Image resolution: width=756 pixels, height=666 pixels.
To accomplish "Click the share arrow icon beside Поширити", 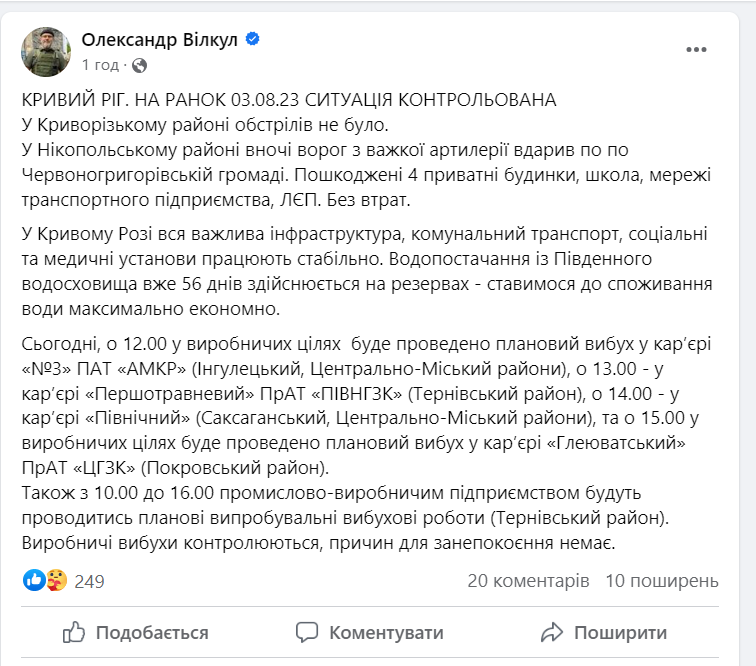I will [551, 632].
